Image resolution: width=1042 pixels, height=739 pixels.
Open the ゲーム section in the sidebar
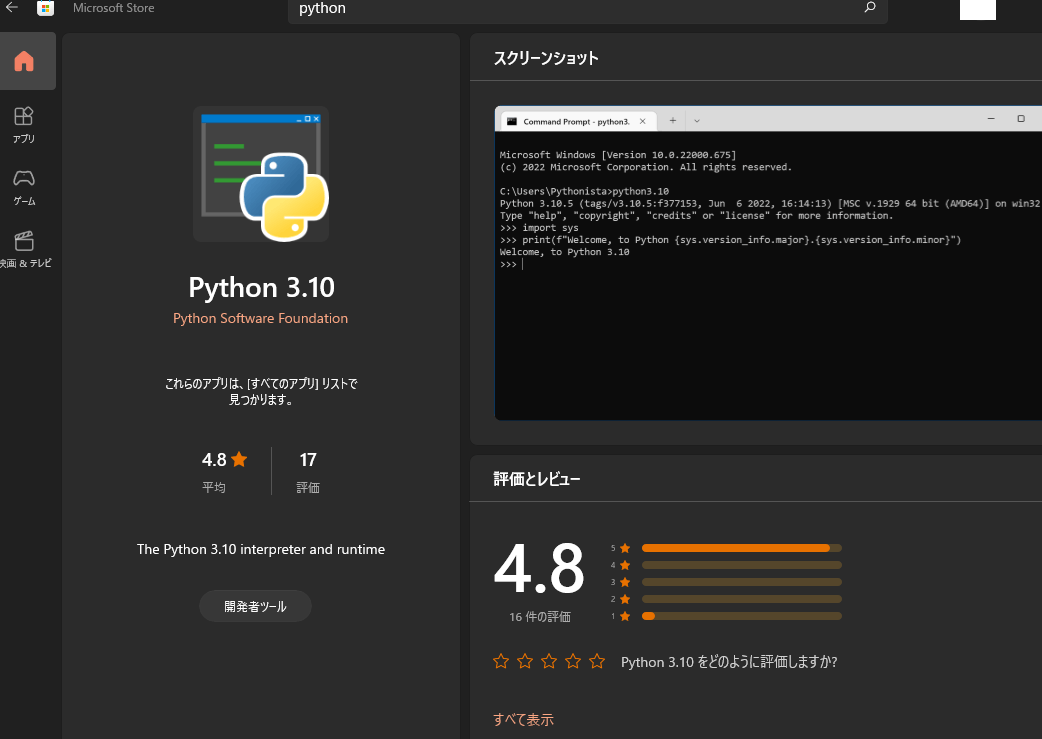pyautogui.click(x=24, y=187)
